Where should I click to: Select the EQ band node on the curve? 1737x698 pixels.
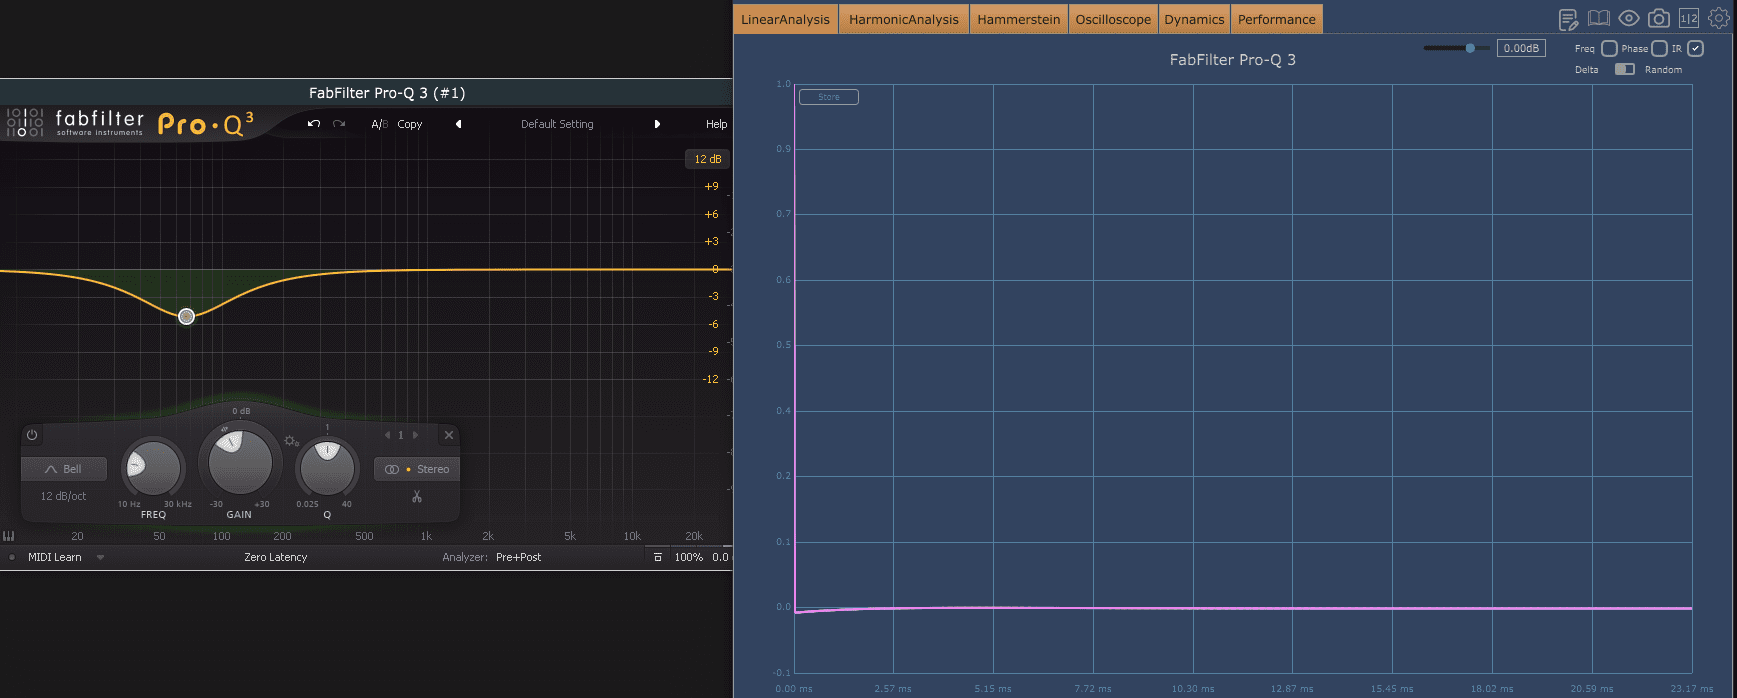(x=186, y=316)
